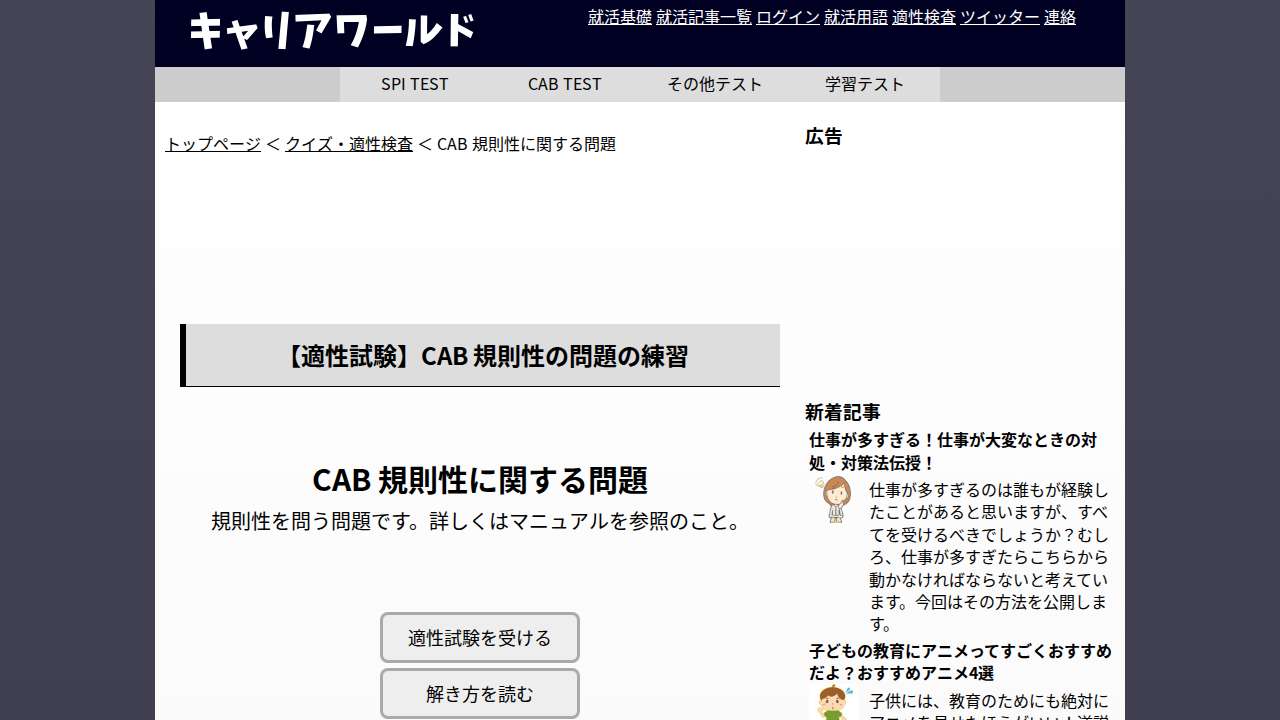Click the description 規則性を問う問題です。詳しくはマニュアルを参照のこと。
The image size is (1280, 720).
(x=480, y=522)
